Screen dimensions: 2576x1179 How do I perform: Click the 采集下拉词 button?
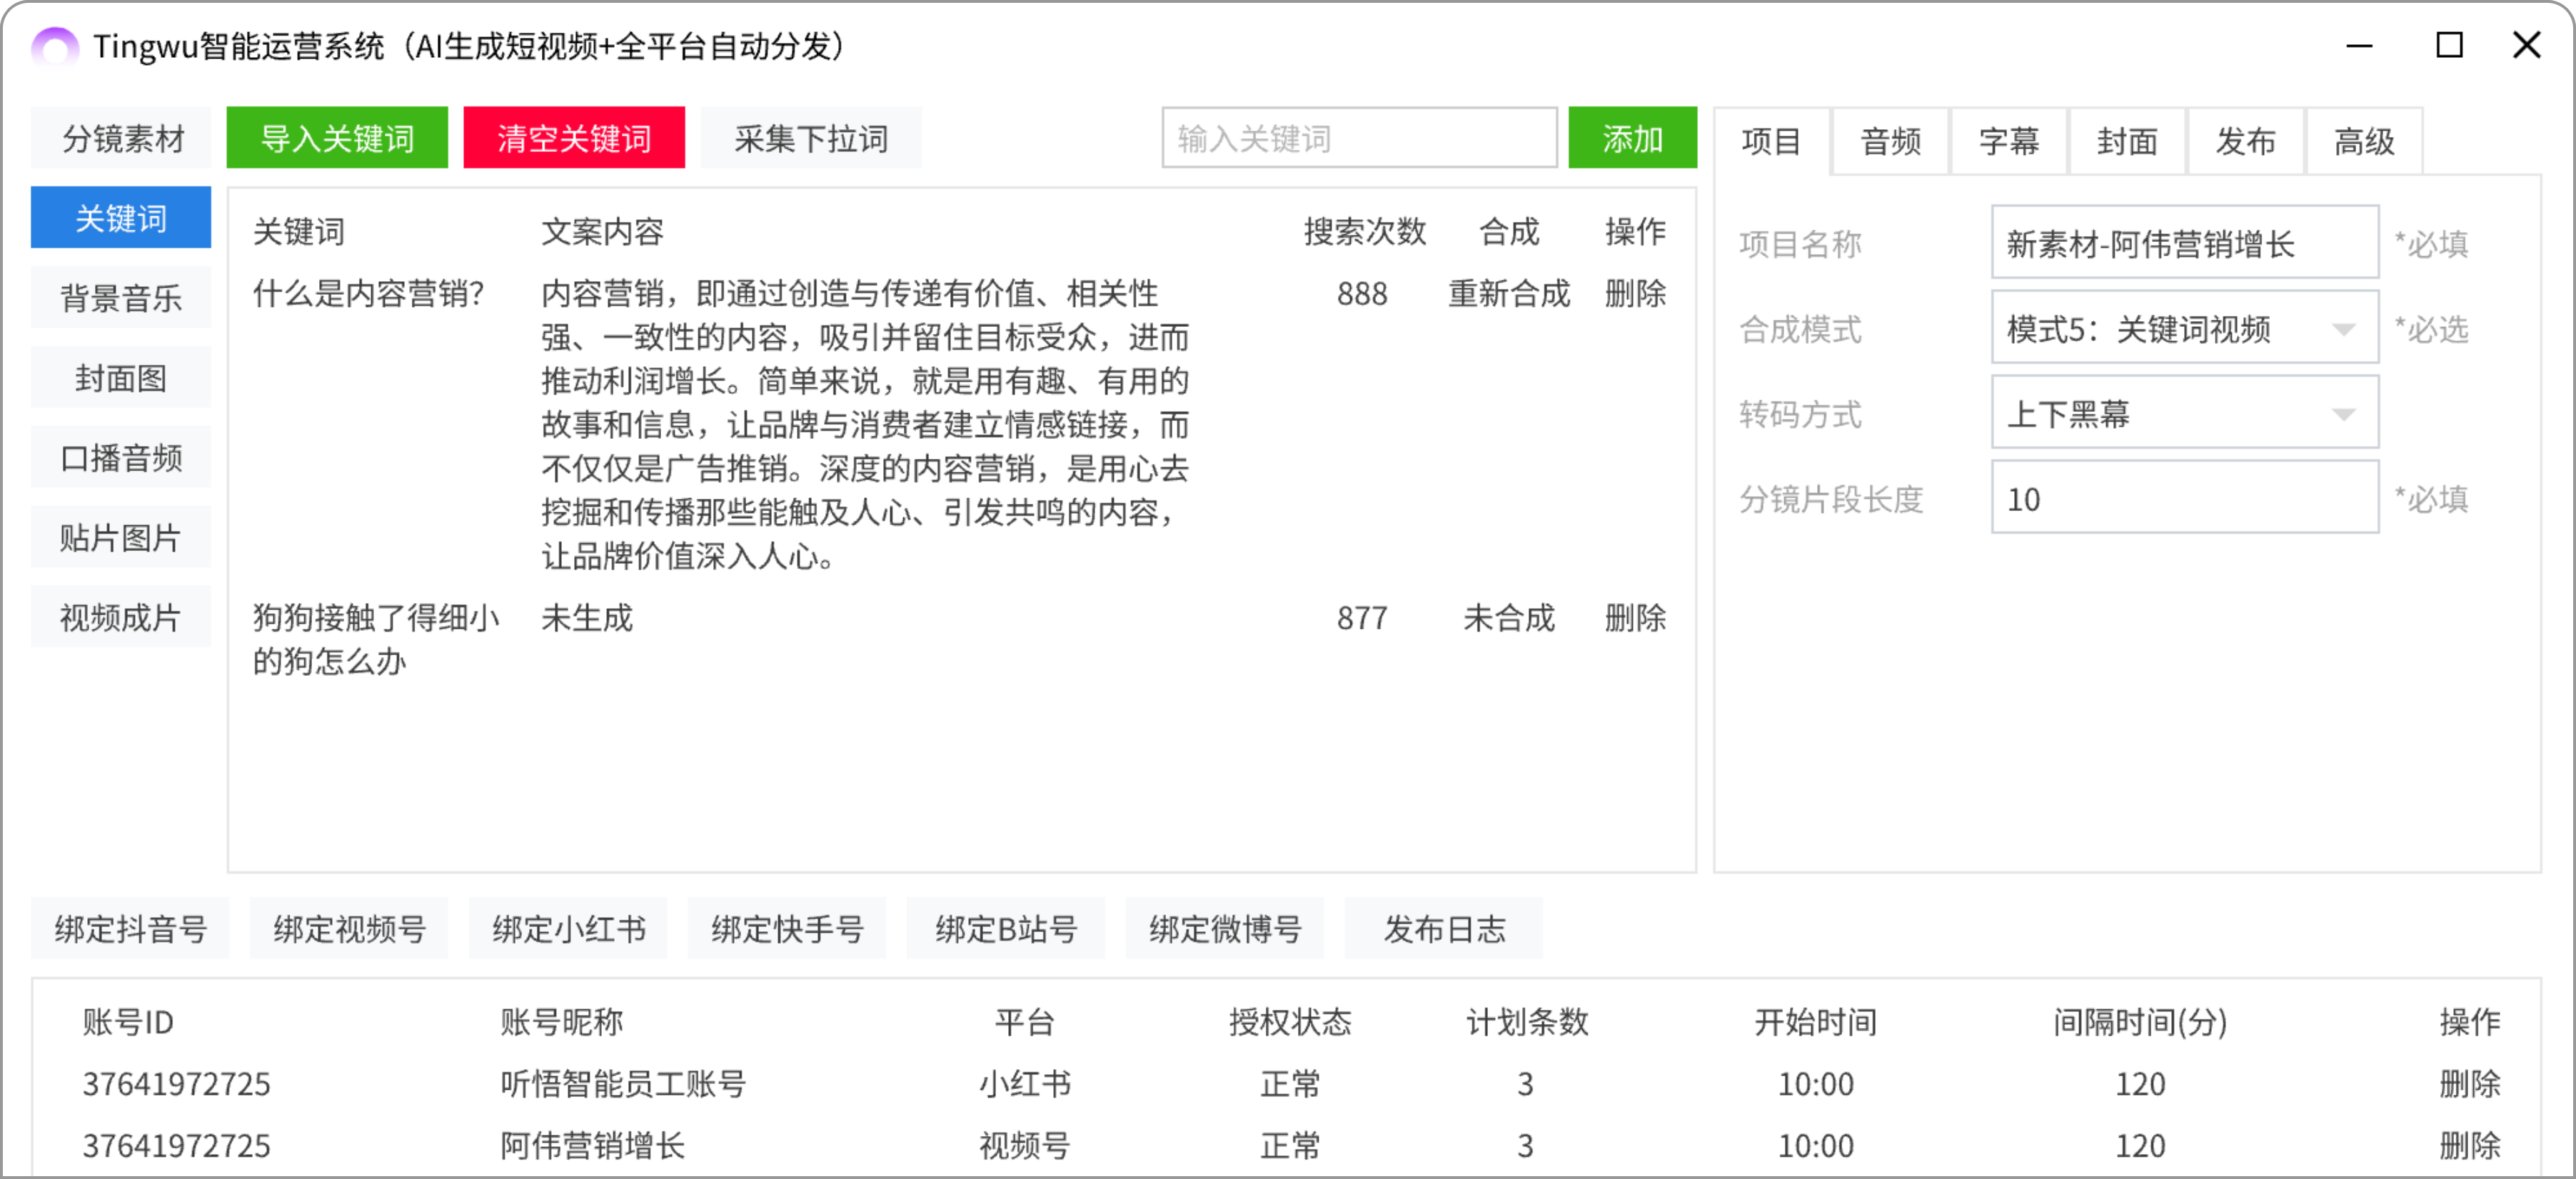point(811,138)
